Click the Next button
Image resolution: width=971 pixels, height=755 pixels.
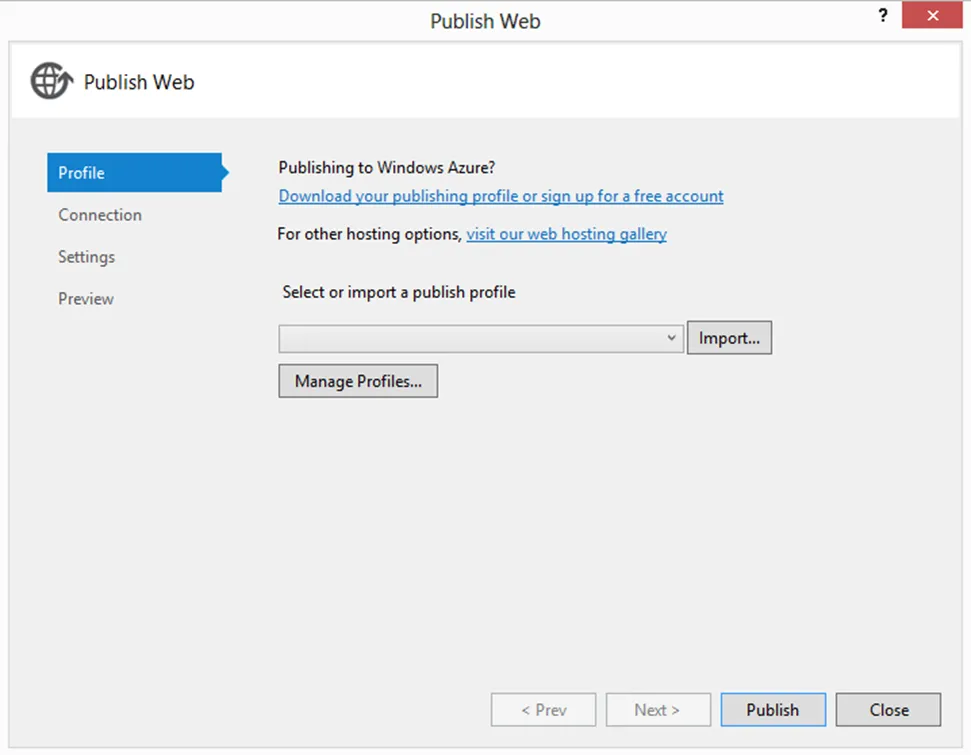pos(658,710)
